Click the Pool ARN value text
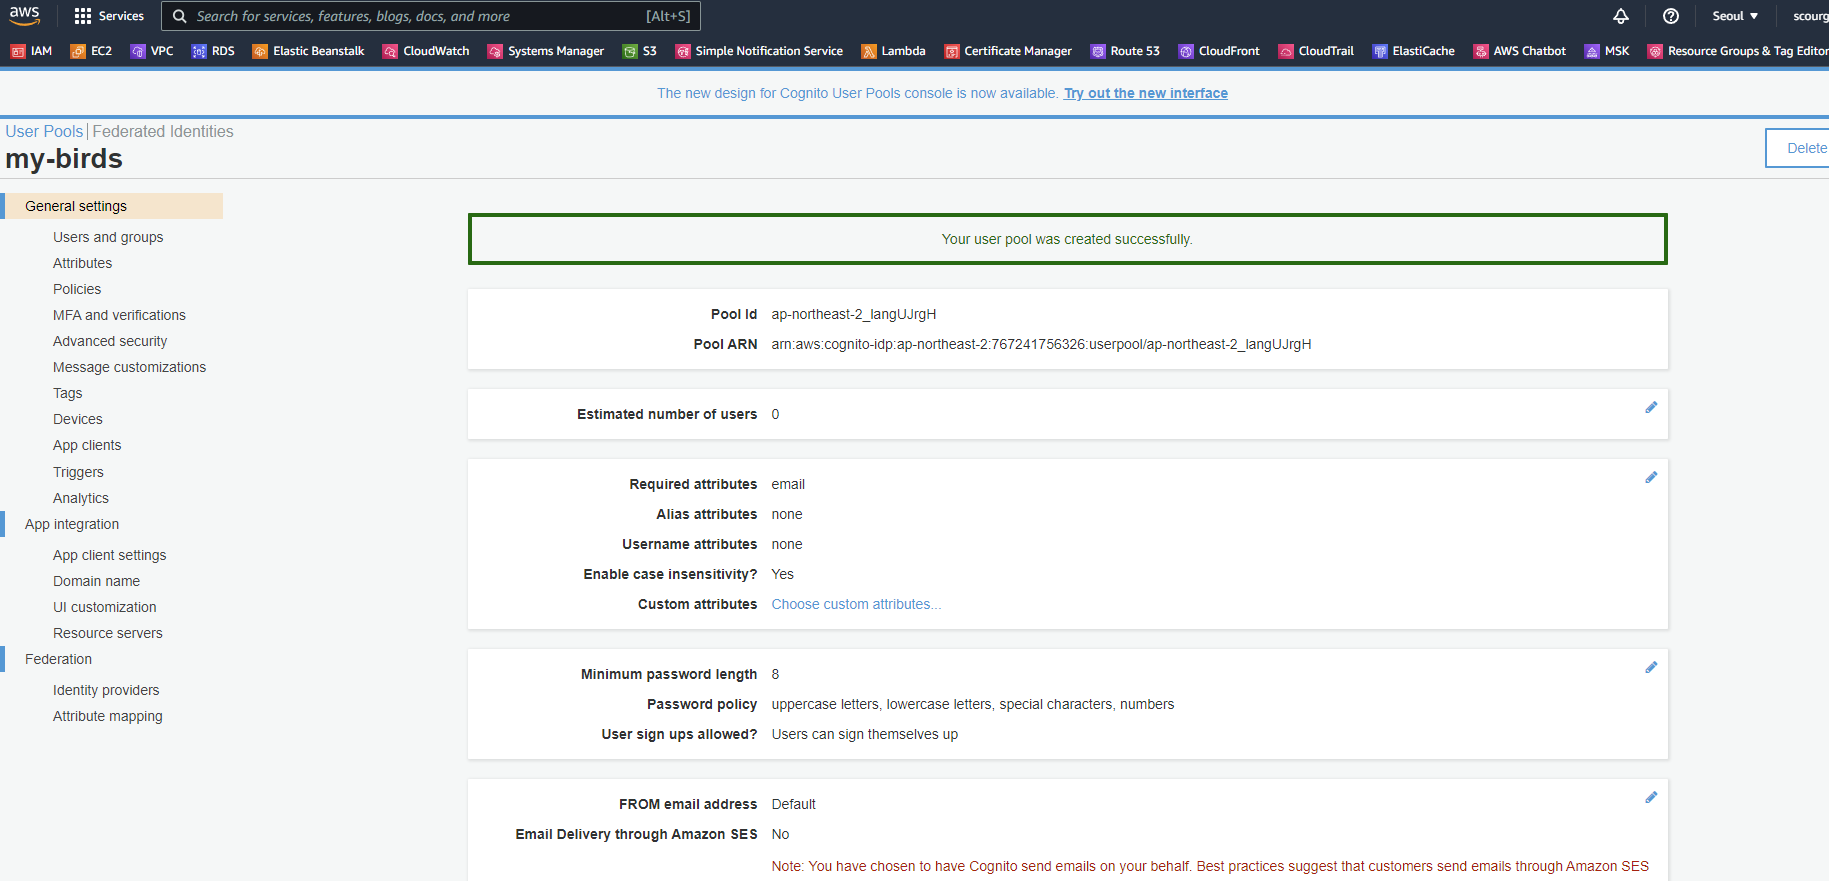The image size is (1829, 881). 1041,344
